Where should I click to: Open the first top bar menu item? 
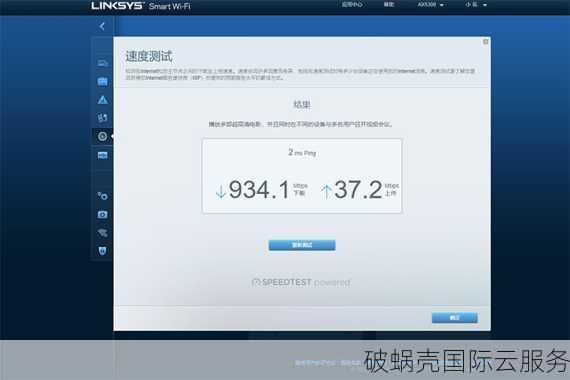click(352, 5)
